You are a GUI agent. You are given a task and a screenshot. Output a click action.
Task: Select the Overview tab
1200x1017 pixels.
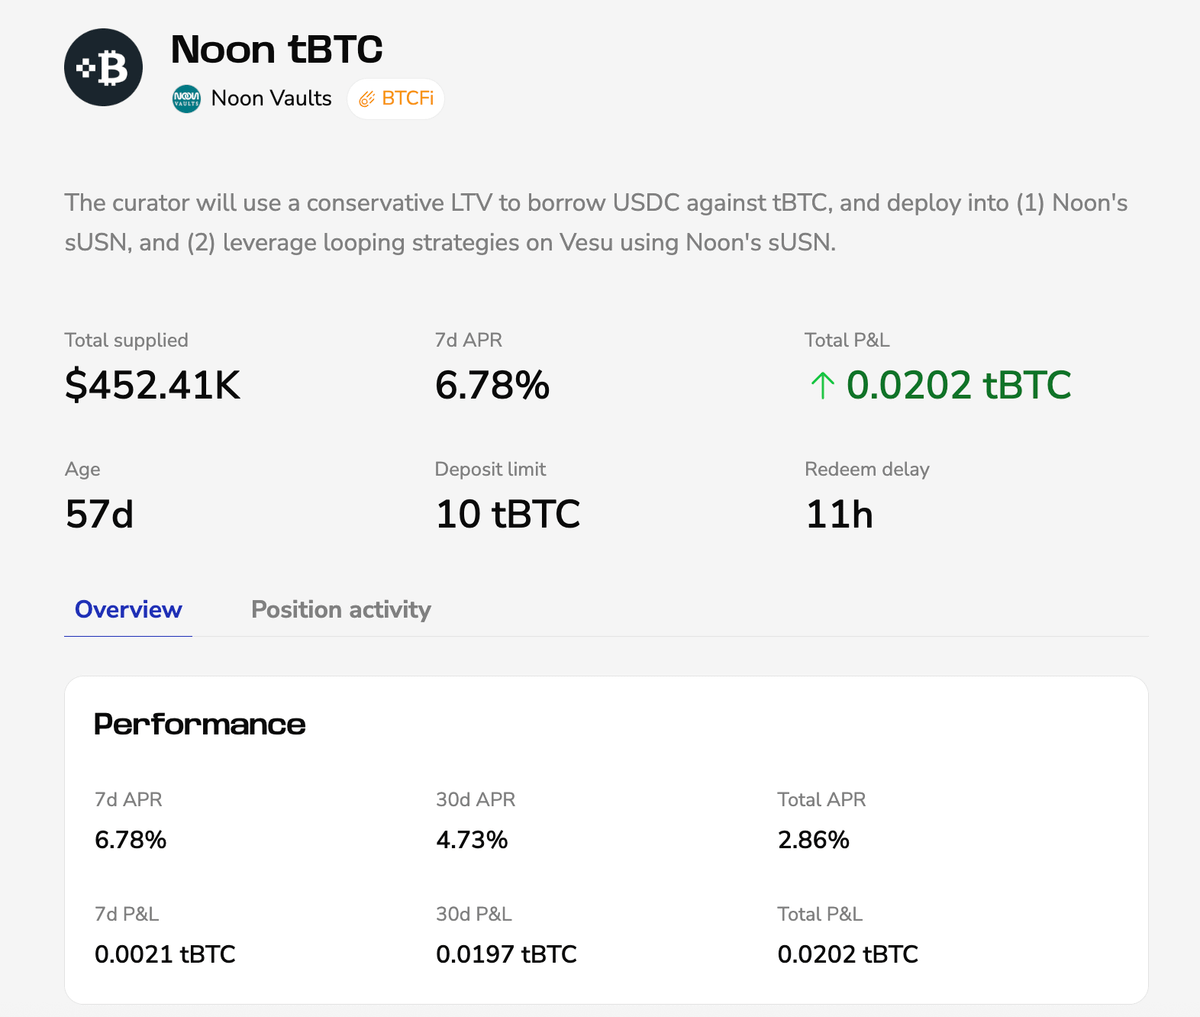(x=128, y=610)
